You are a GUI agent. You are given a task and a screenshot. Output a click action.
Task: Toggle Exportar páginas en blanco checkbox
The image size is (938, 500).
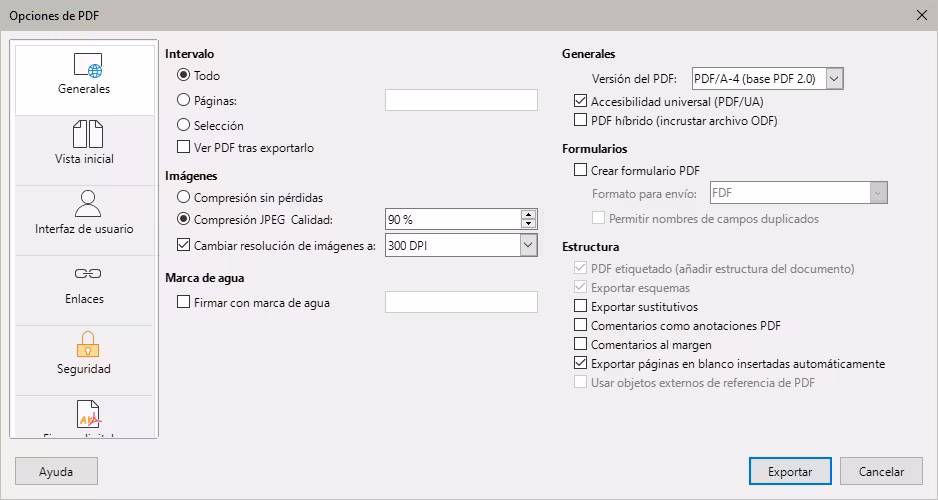(580, 363)
